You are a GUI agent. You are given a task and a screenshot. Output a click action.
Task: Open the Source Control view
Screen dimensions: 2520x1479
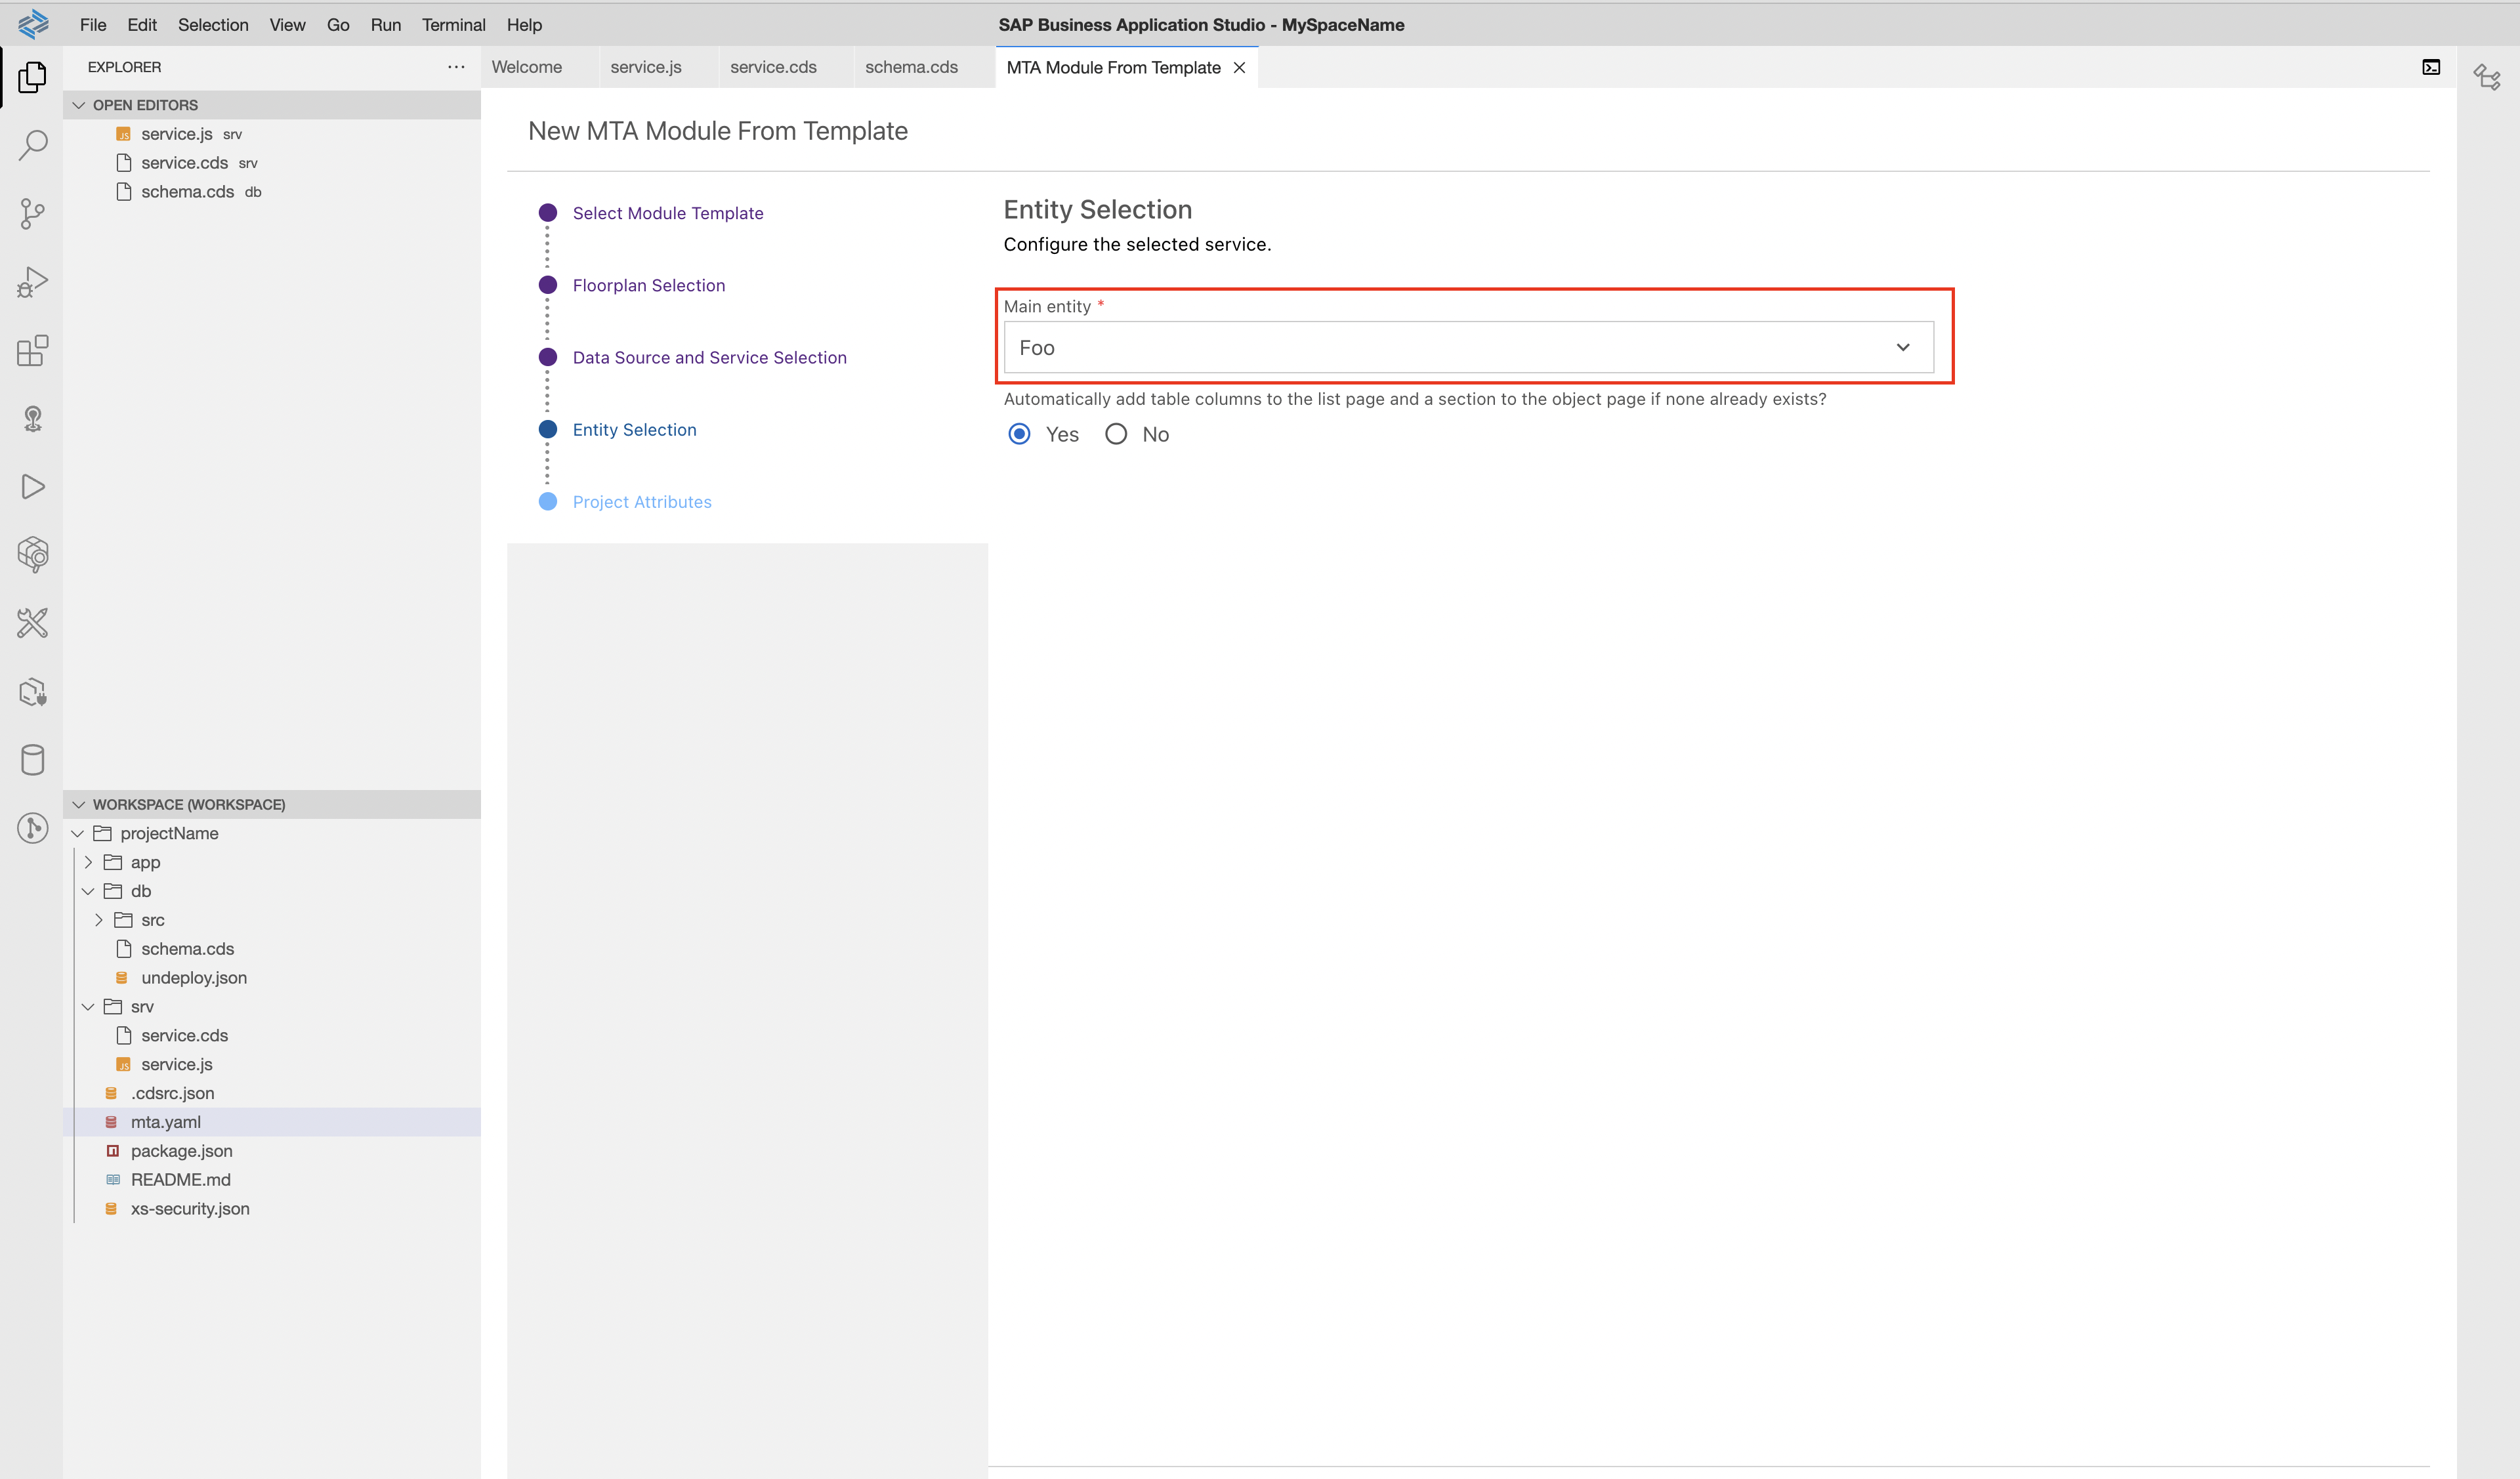coord(32,213)
